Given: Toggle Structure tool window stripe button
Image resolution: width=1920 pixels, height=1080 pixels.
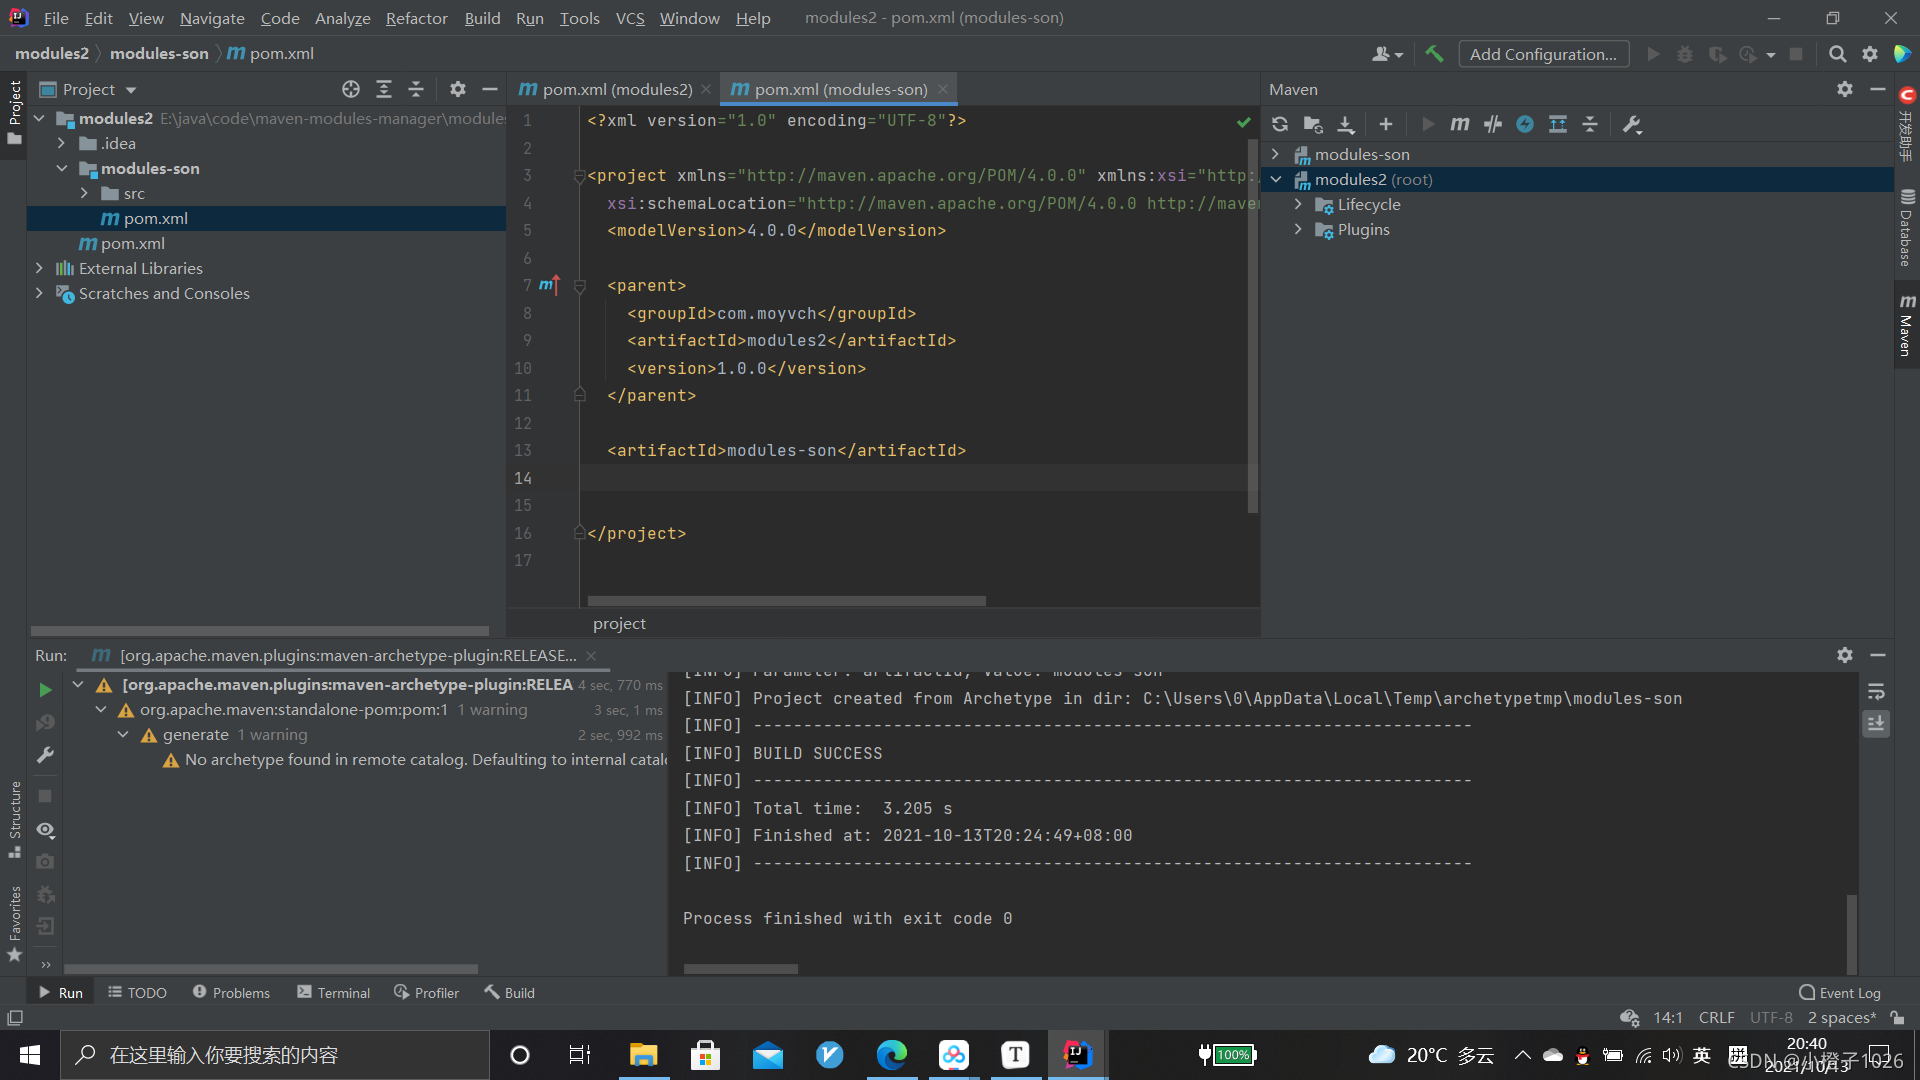Looking at the screenshot, I should pyautogui.click(x=14, y=820).
